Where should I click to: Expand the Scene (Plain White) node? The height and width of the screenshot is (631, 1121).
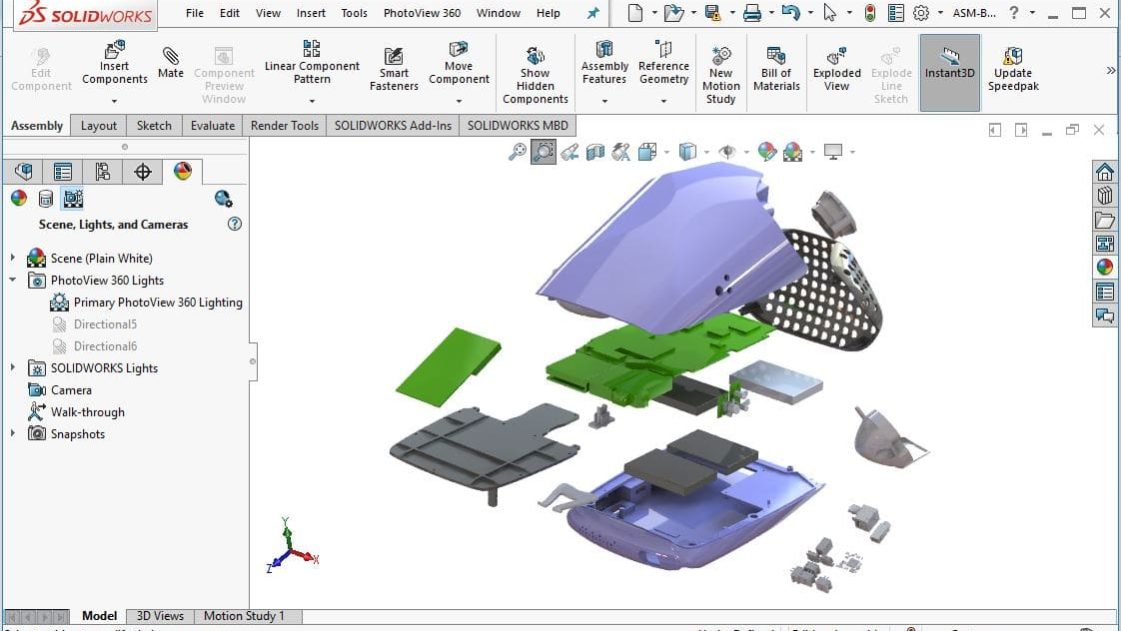click(x=13, y=258)
